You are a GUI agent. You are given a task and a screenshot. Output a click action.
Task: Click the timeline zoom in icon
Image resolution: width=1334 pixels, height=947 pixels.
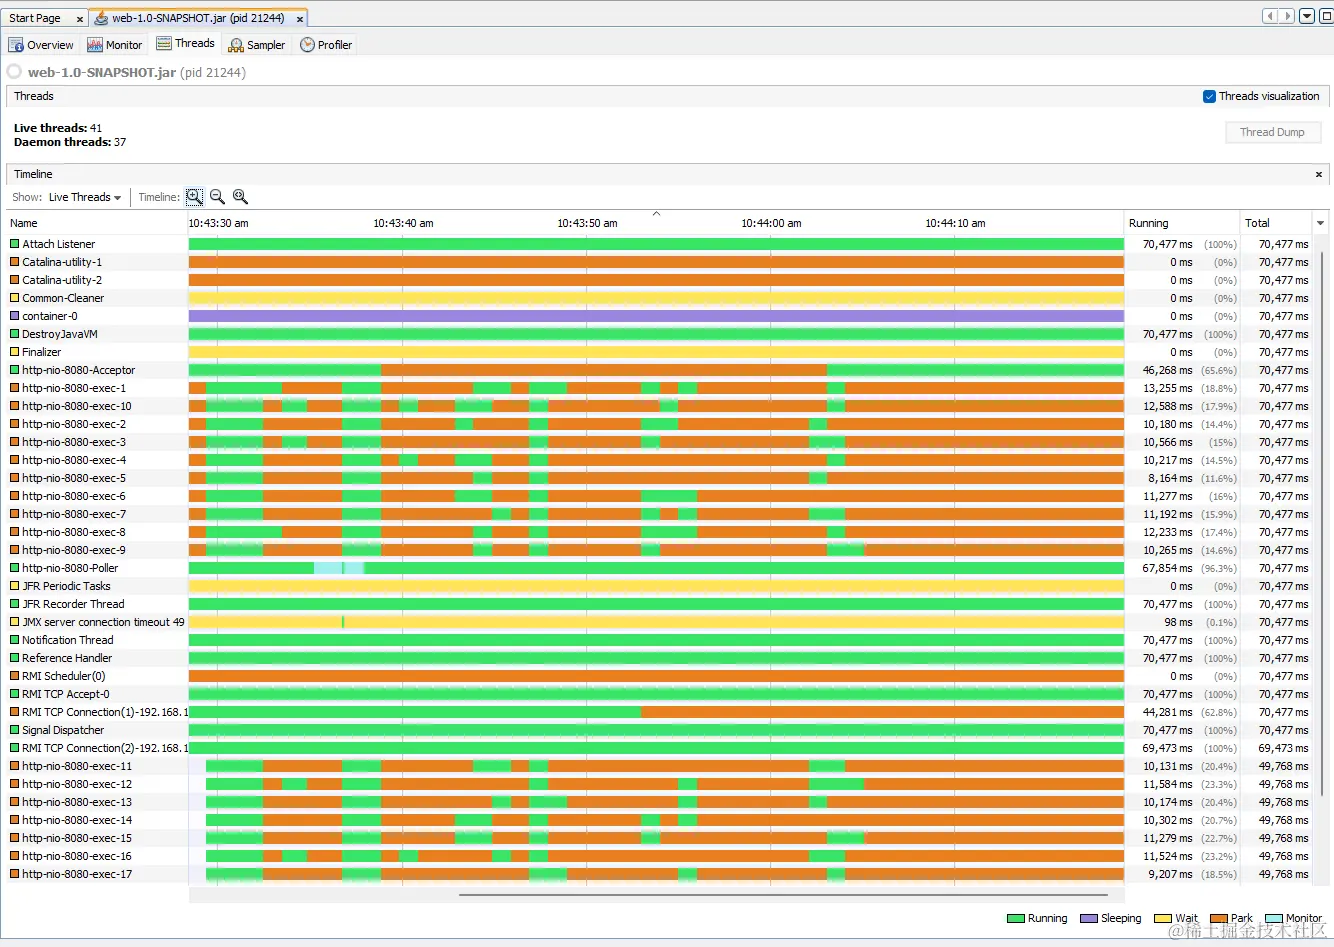click(194, 197)
